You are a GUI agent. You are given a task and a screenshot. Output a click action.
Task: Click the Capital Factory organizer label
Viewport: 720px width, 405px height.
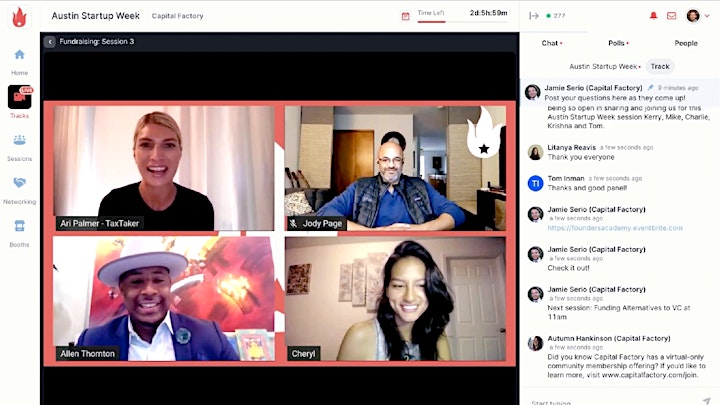pos(177,16)
